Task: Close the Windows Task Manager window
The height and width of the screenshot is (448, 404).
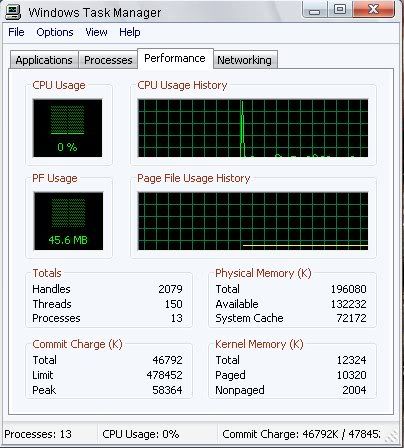Action: point(374,10)
